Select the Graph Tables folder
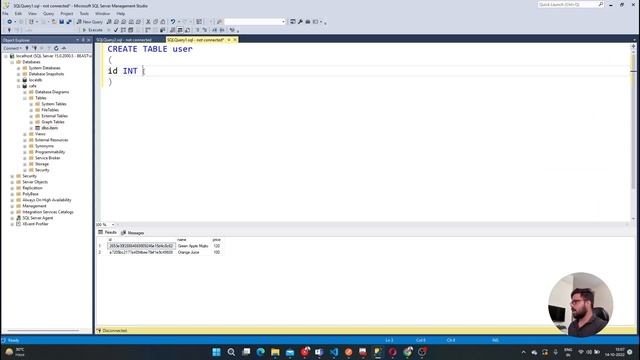640x360 pixels. [53, 122]
